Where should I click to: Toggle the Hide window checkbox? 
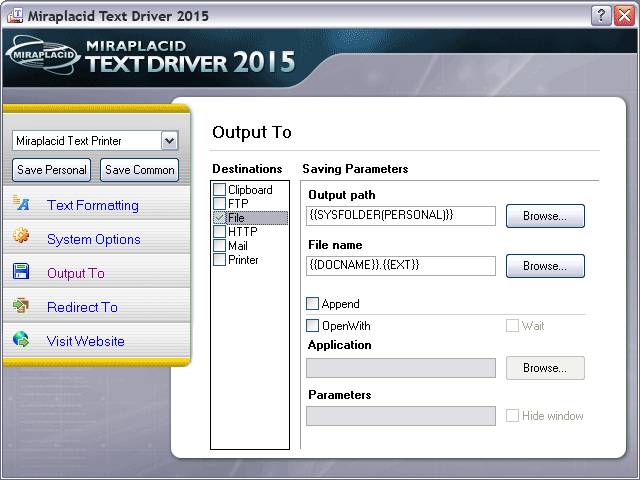click(x=512, y=416)
